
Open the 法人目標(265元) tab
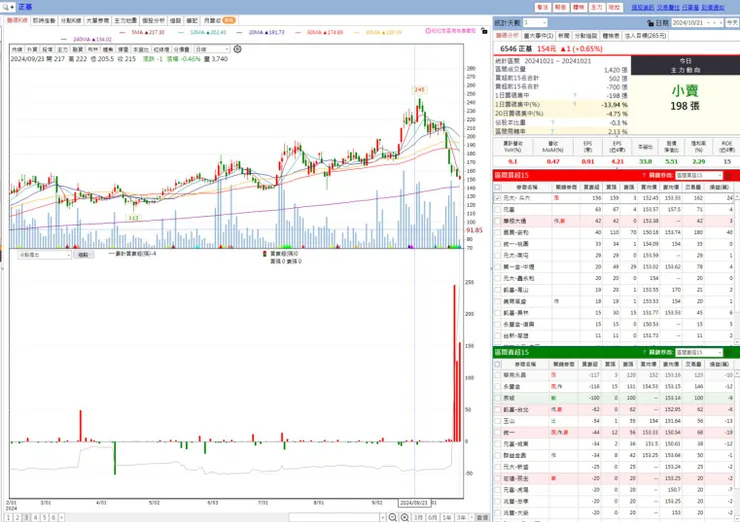645,36
